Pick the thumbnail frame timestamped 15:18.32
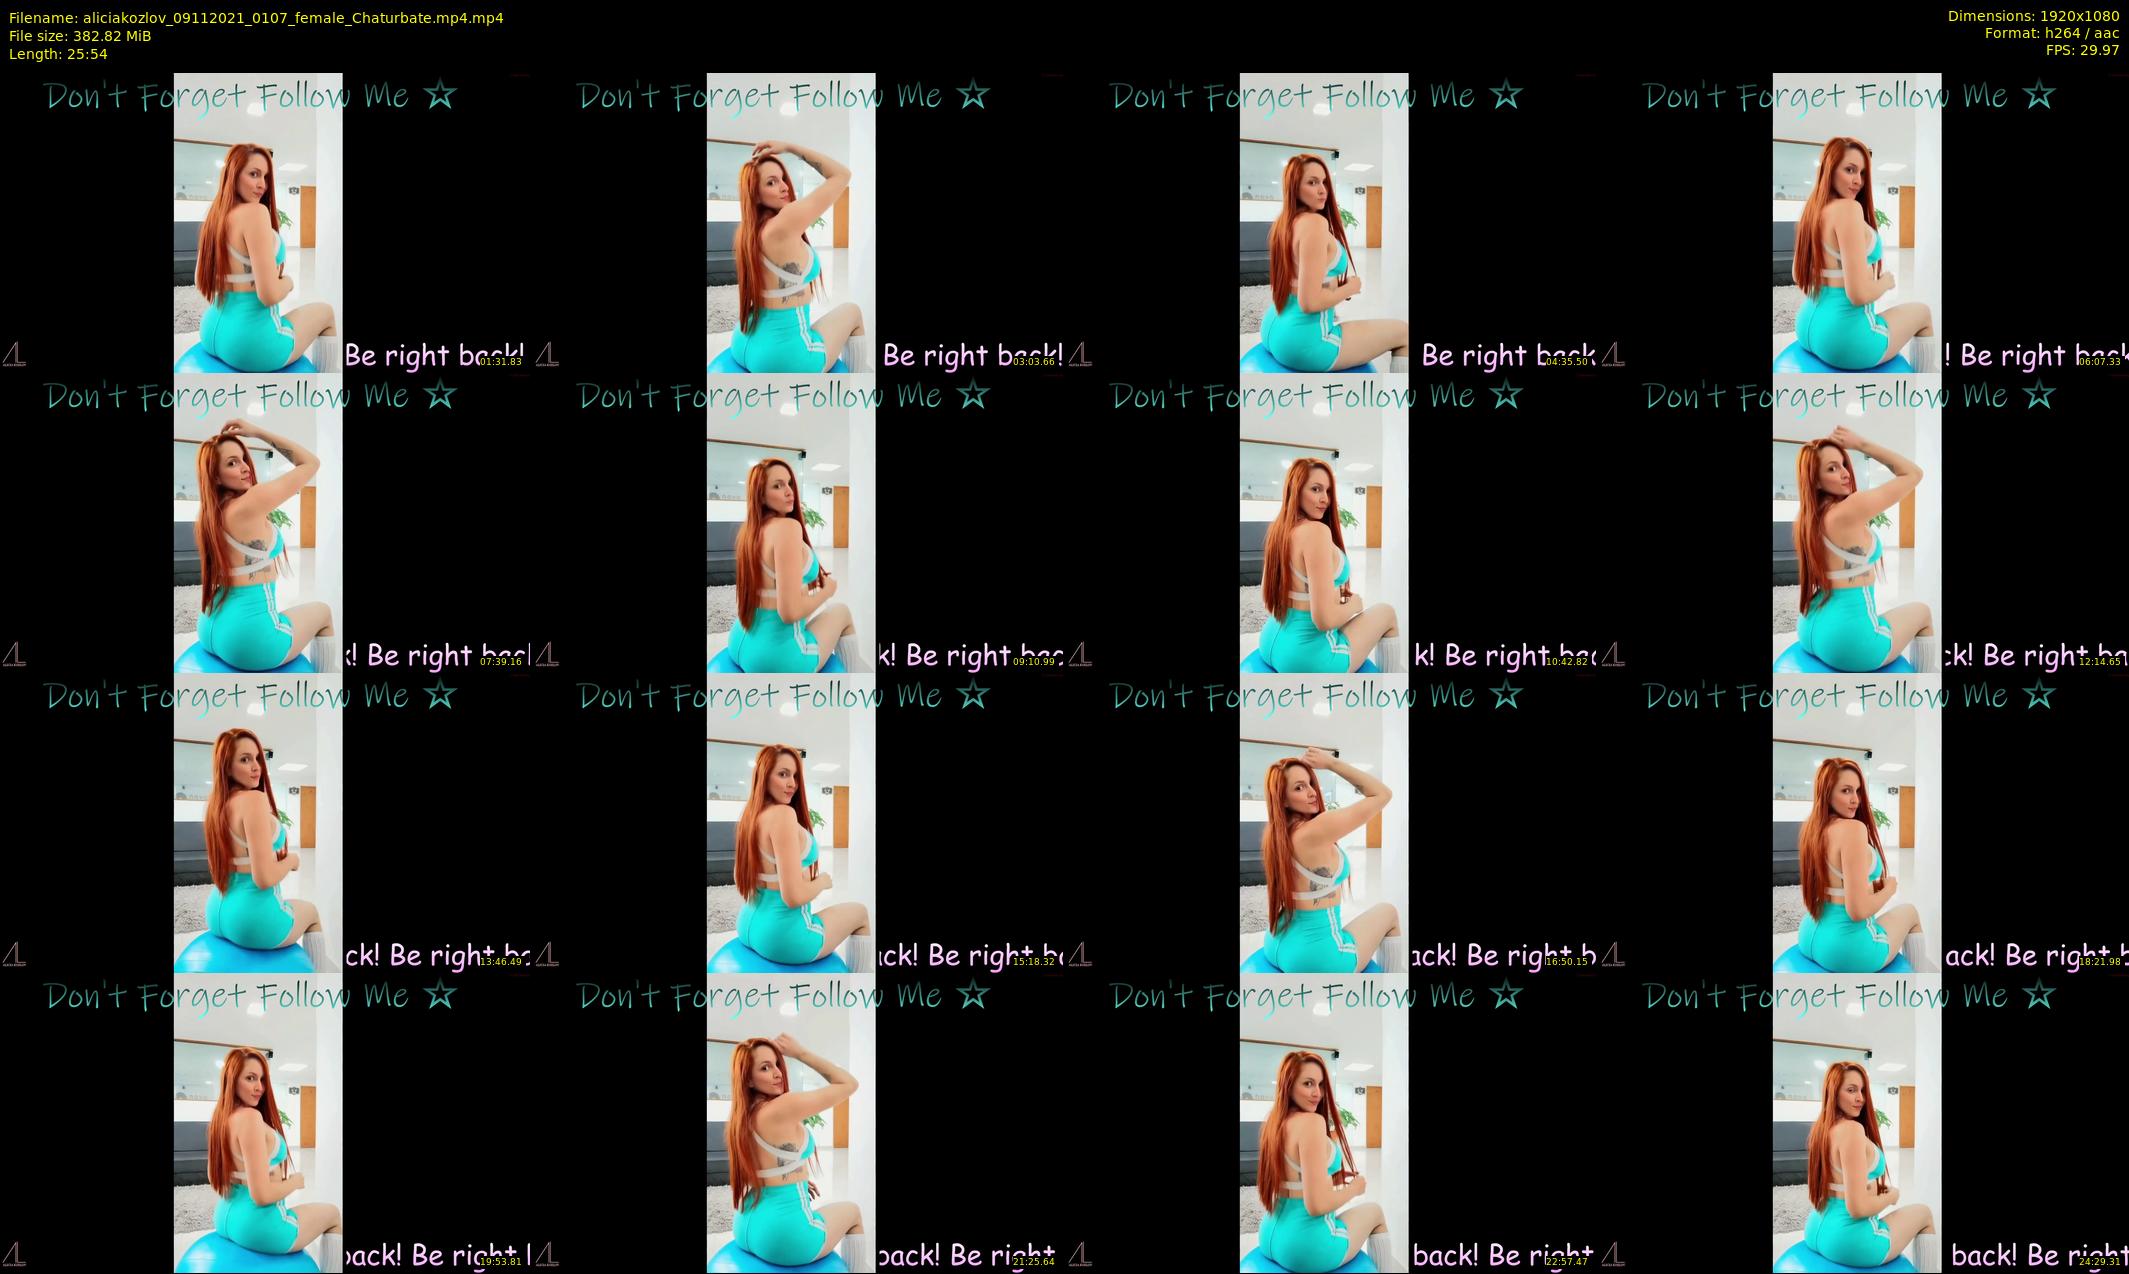Image resolution: width=2129 pixels, height=1274 pixels. pos(797,822)
